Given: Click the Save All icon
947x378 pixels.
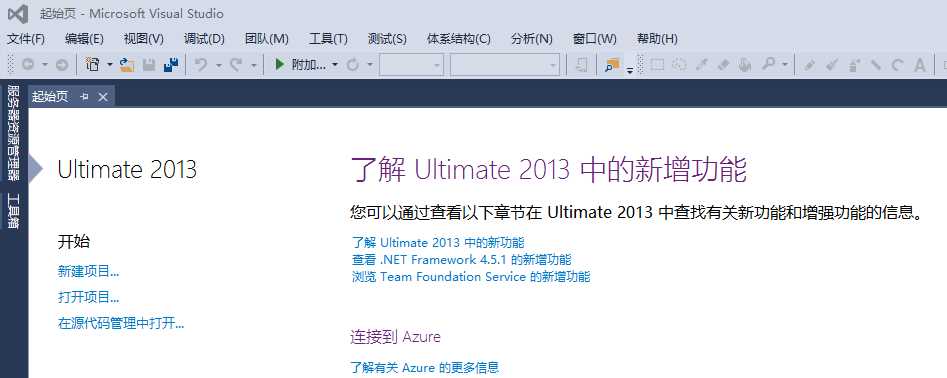Looking at the screenshot, I should tap(171, 65).
